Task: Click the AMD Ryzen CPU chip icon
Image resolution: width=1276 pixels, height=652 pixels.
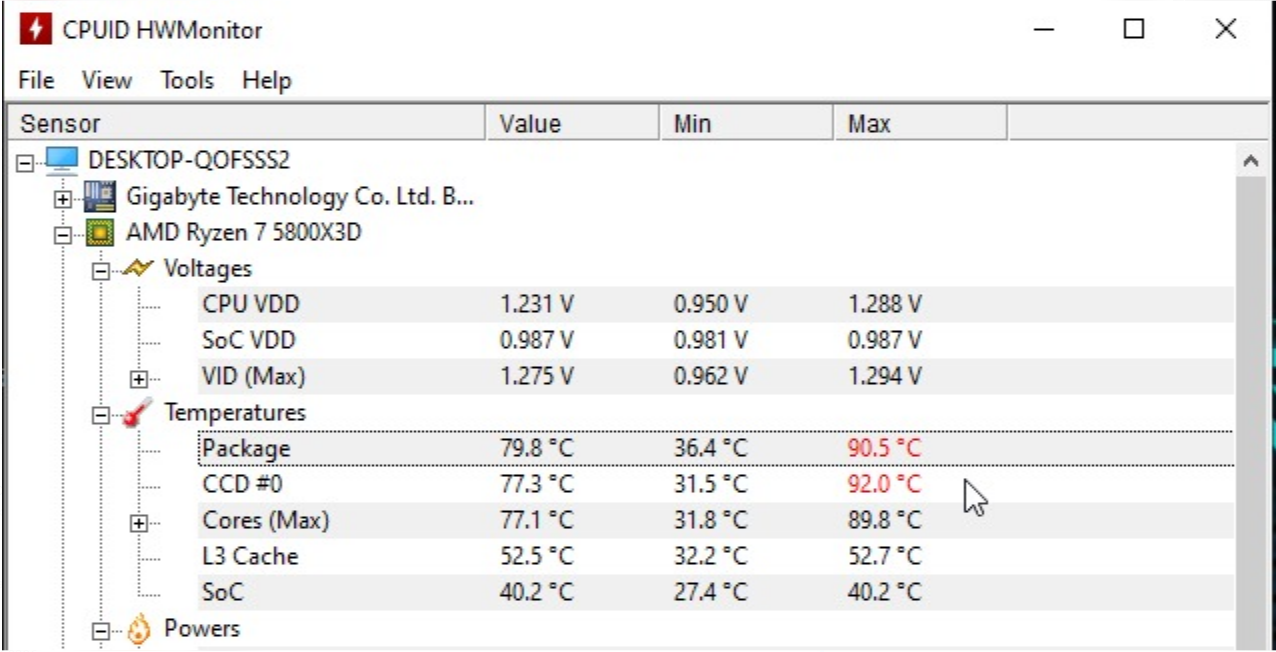Action: coord(100,233)
